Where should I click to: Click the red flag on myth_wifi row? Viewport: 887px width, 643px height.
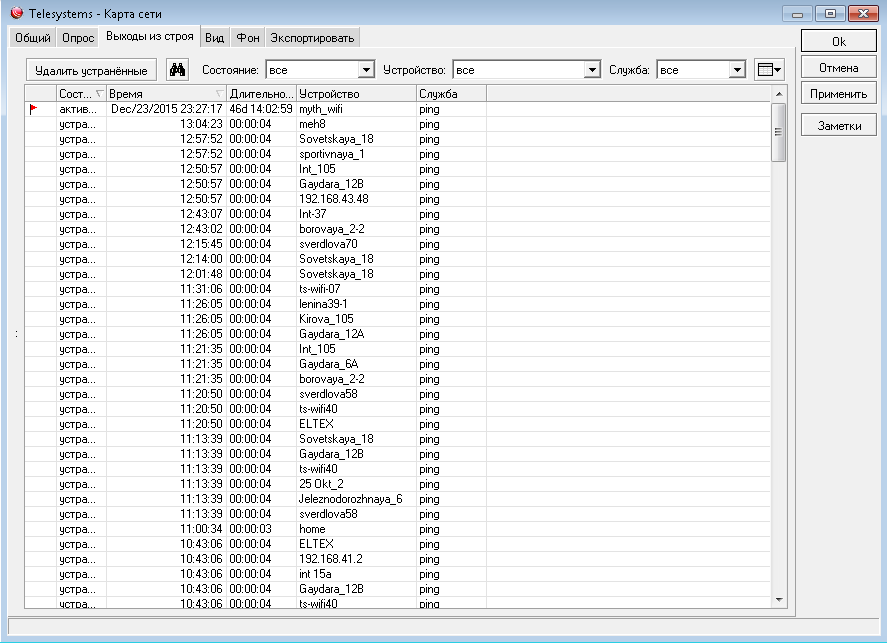[x=33, y=109]
